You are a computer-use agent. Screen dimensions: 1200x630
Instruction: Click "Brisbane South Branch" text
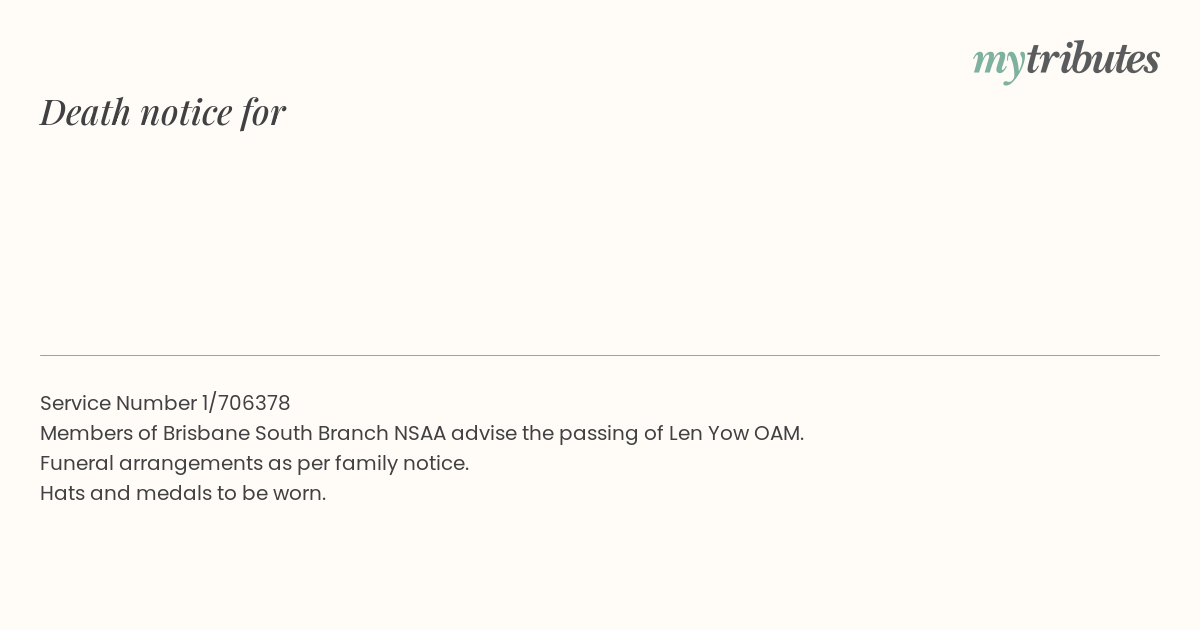(275, 433)
